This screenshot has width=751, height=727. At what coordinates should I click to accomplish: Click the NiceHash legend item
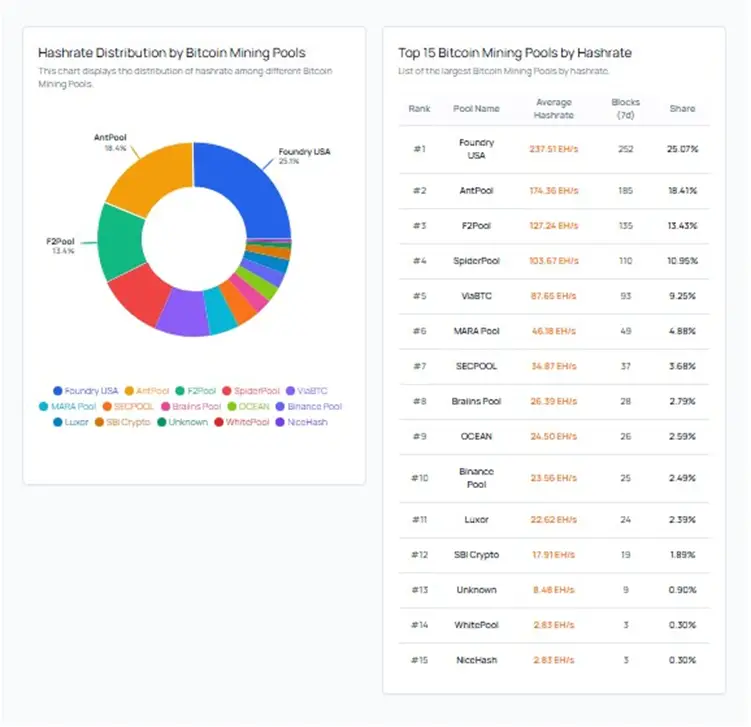pos(302,422)
